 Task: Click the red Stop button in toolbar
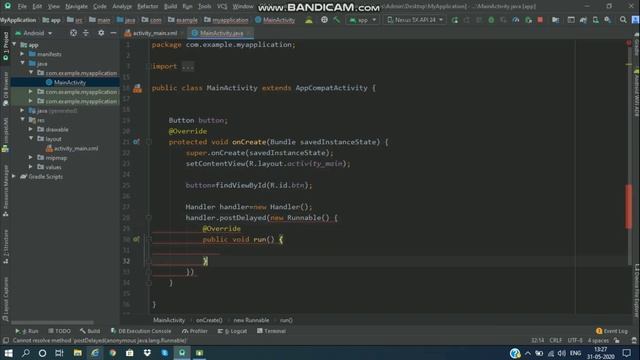click(x=540, y=20)
